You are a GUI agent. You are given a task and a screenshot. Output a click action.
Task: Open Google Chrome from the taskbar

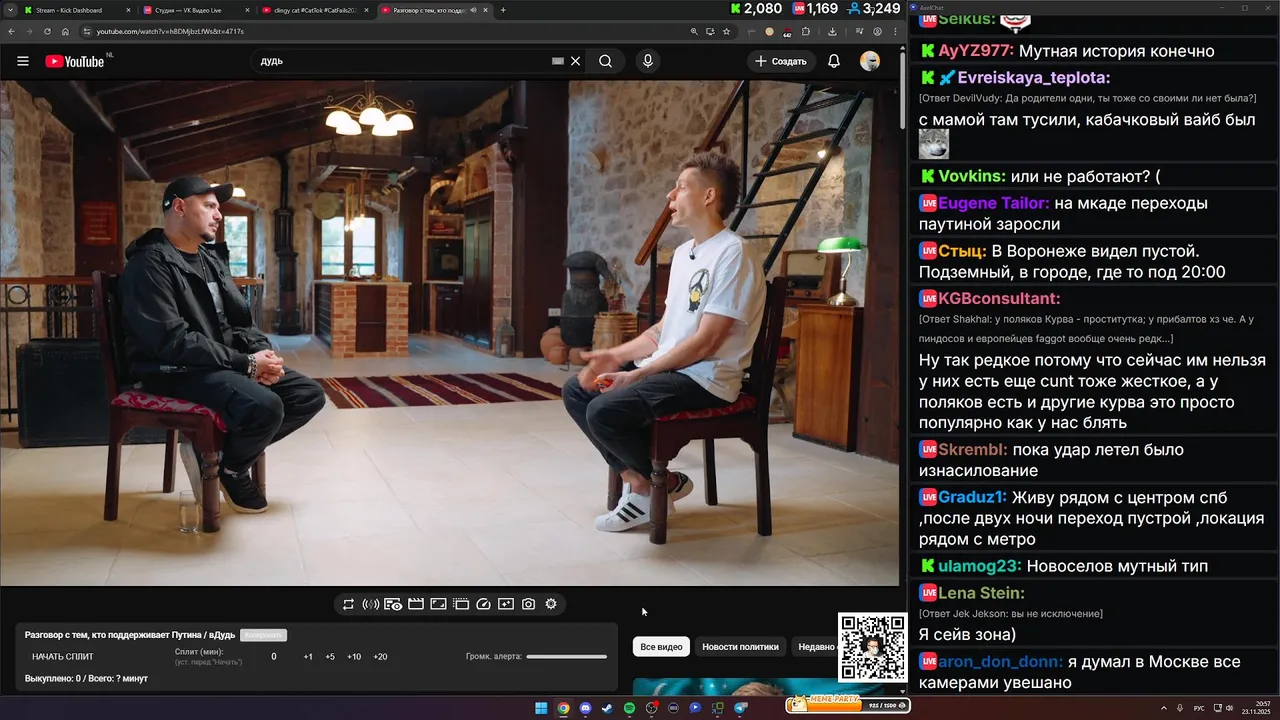click(563, 708)
